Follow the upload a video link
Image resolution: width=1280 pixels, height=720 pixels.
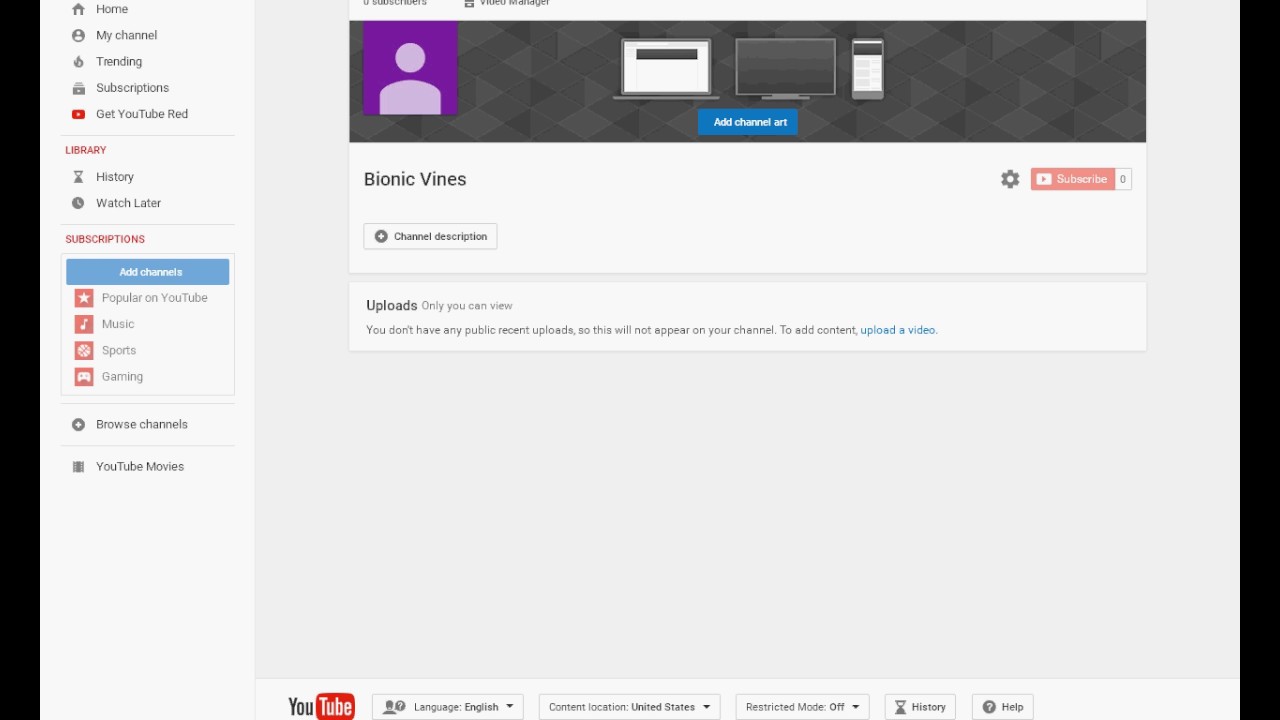898,330
